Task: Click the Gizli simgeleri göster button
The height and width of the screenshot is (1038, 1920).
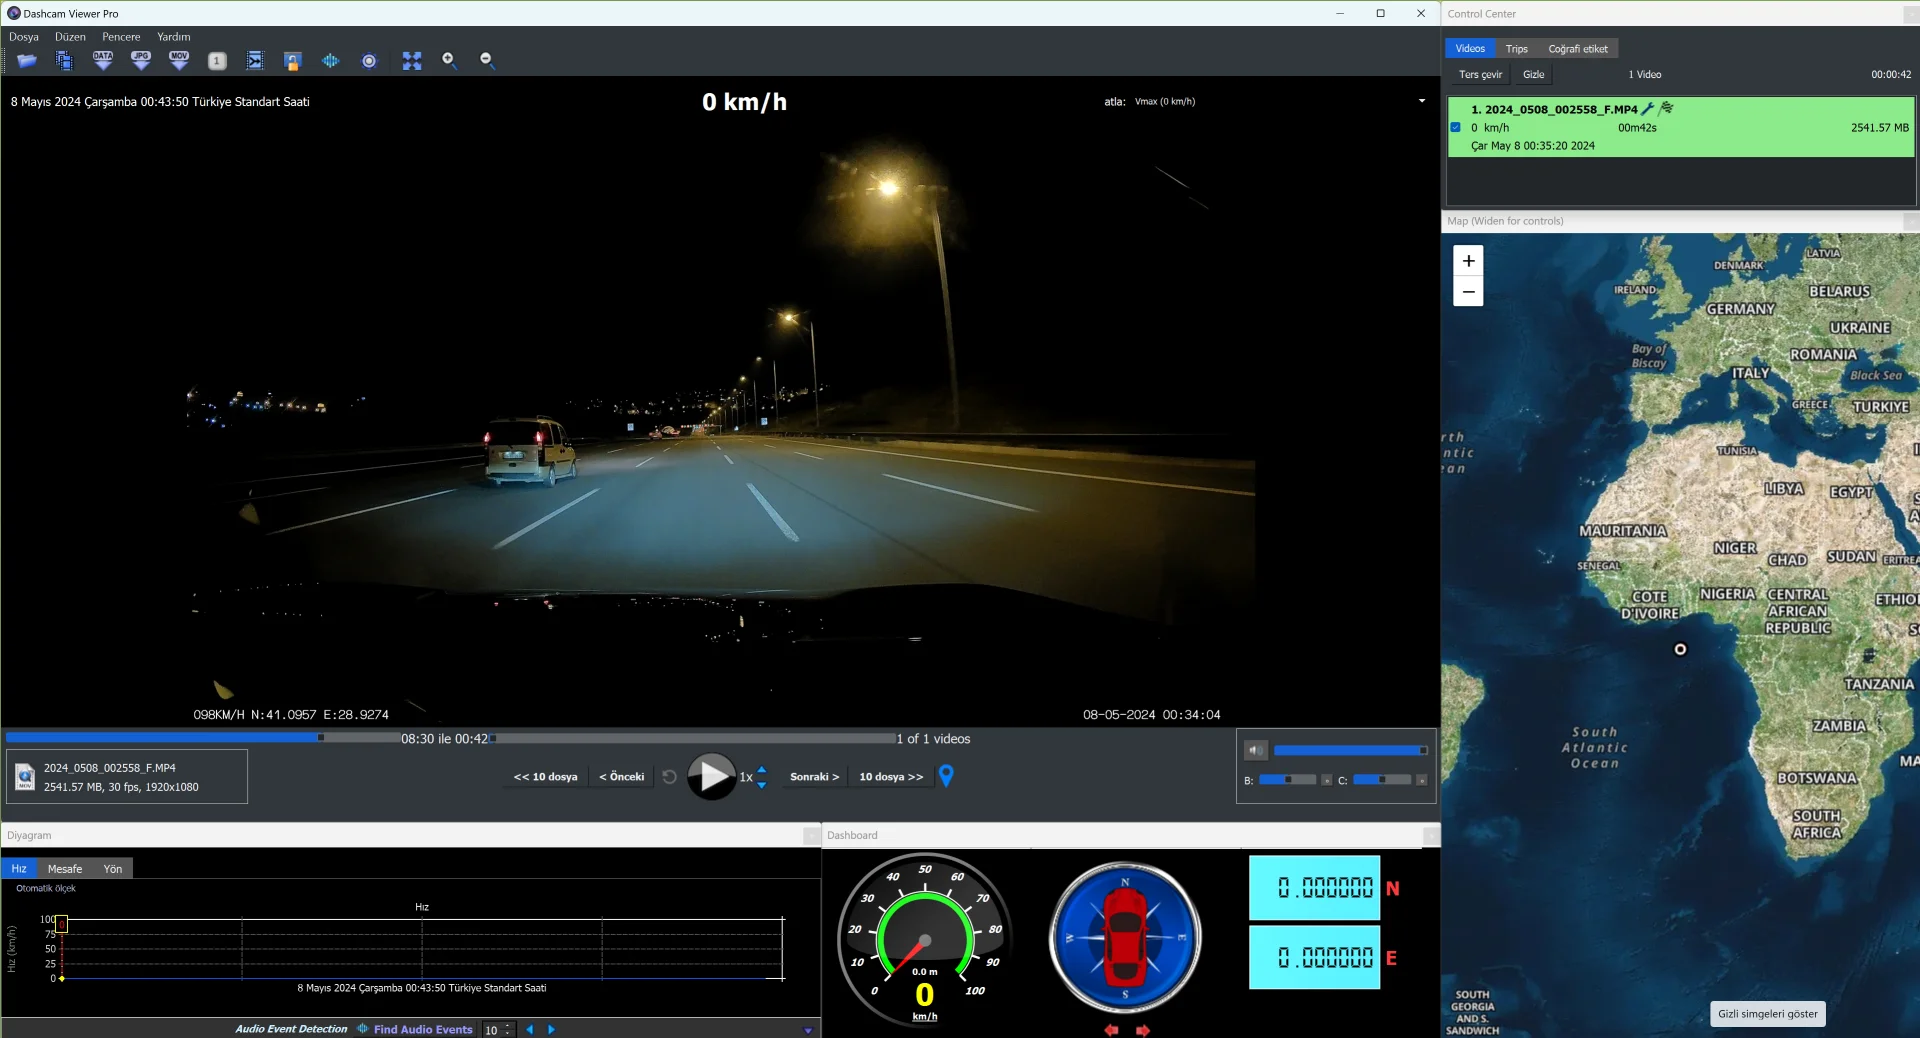Action: 1768,1014
